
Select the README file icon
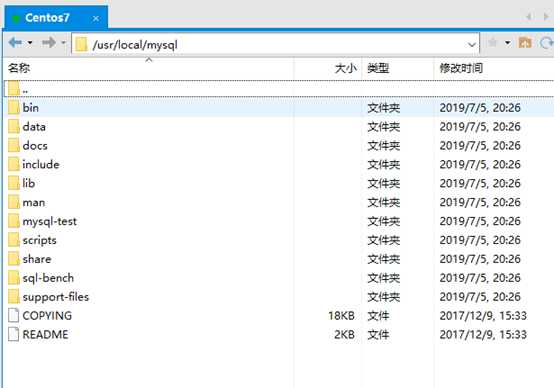[13, 334]
